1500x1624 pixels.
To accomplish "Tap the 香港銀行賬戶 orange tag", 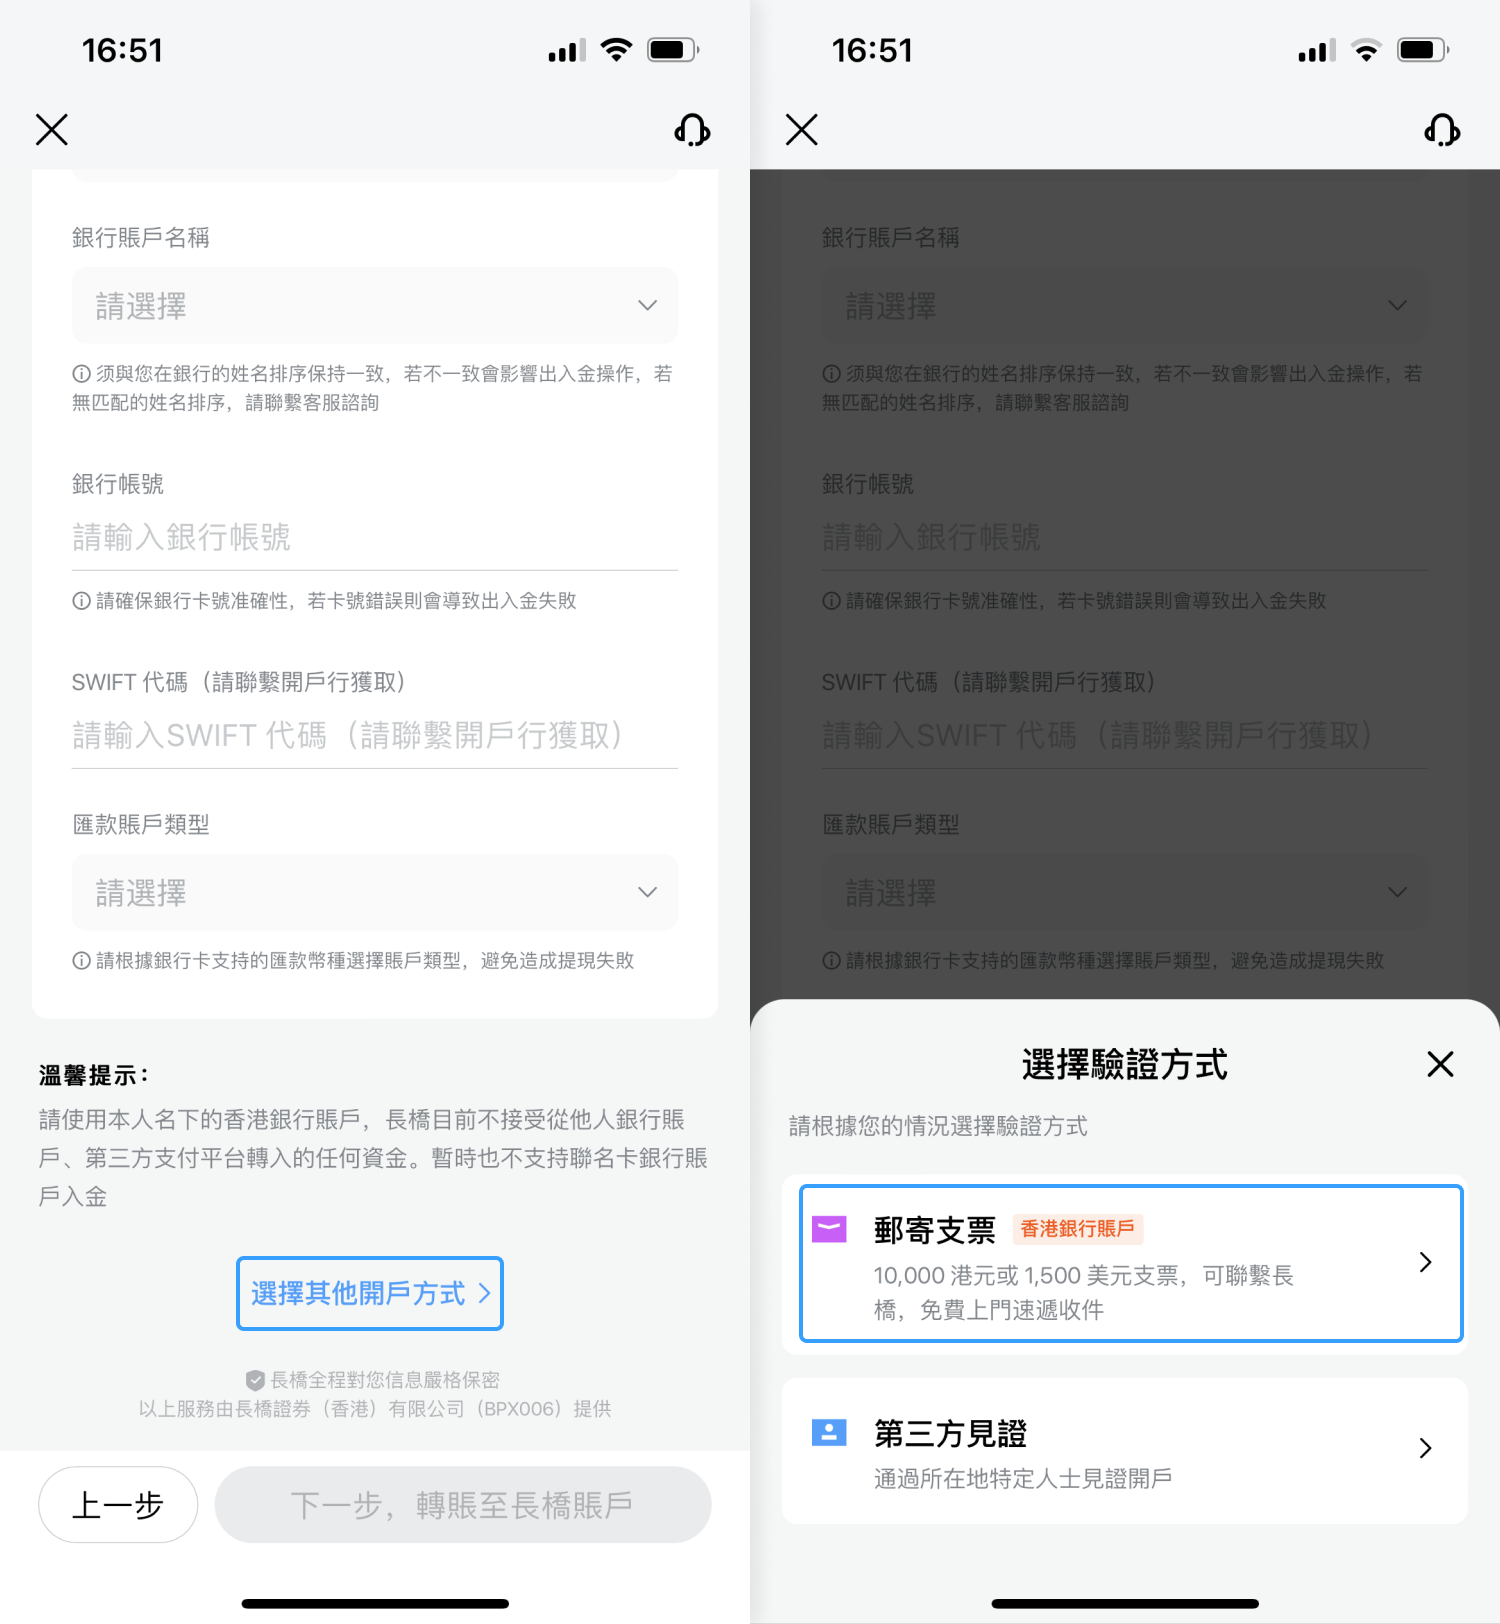I will point(1078,1229).
